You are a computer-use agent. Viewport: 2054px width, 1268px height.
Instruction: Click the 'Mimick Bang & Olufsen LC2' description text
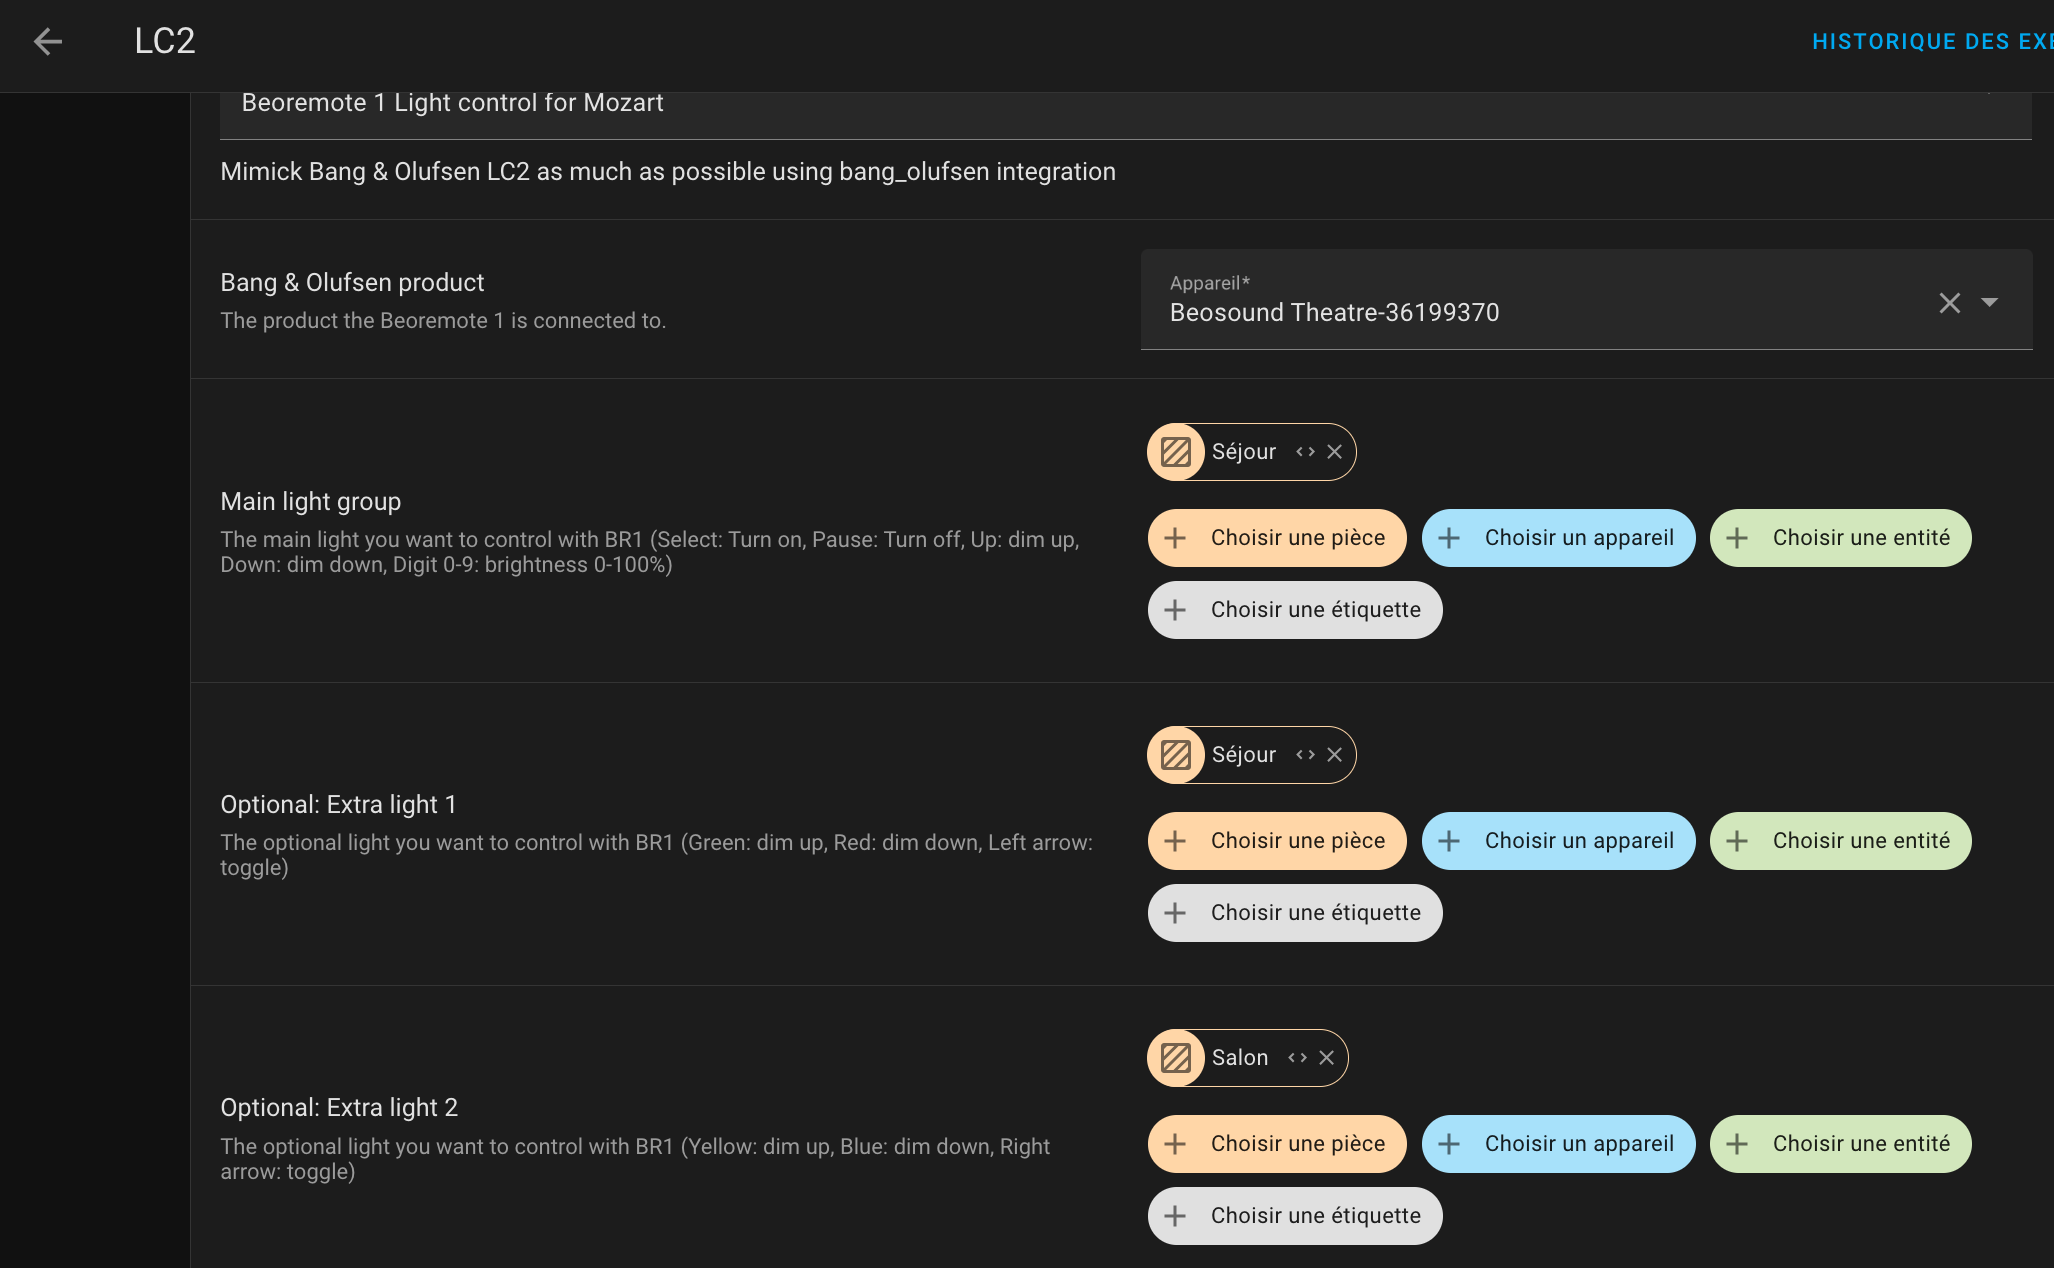[x=668, y=172]
